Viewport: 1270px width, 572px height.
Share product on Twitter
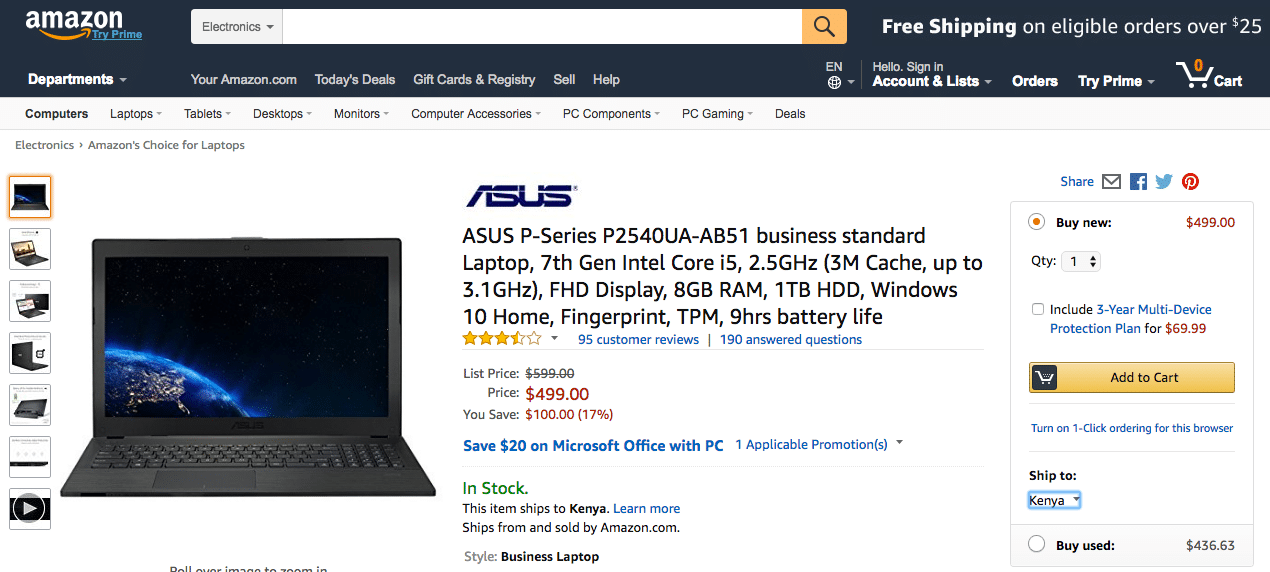click(x=1164, y=181)
